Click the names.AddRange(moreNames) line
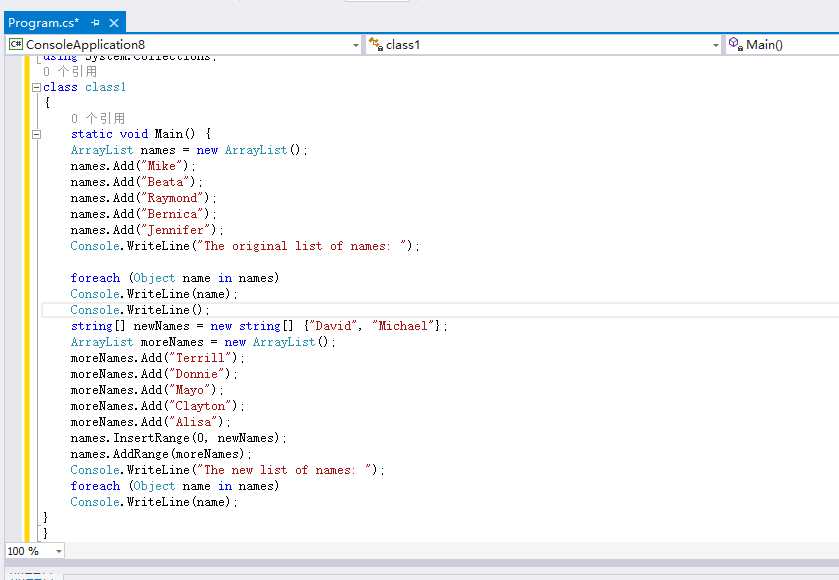The height and width of the screenshot is (580, 839). 161,454
